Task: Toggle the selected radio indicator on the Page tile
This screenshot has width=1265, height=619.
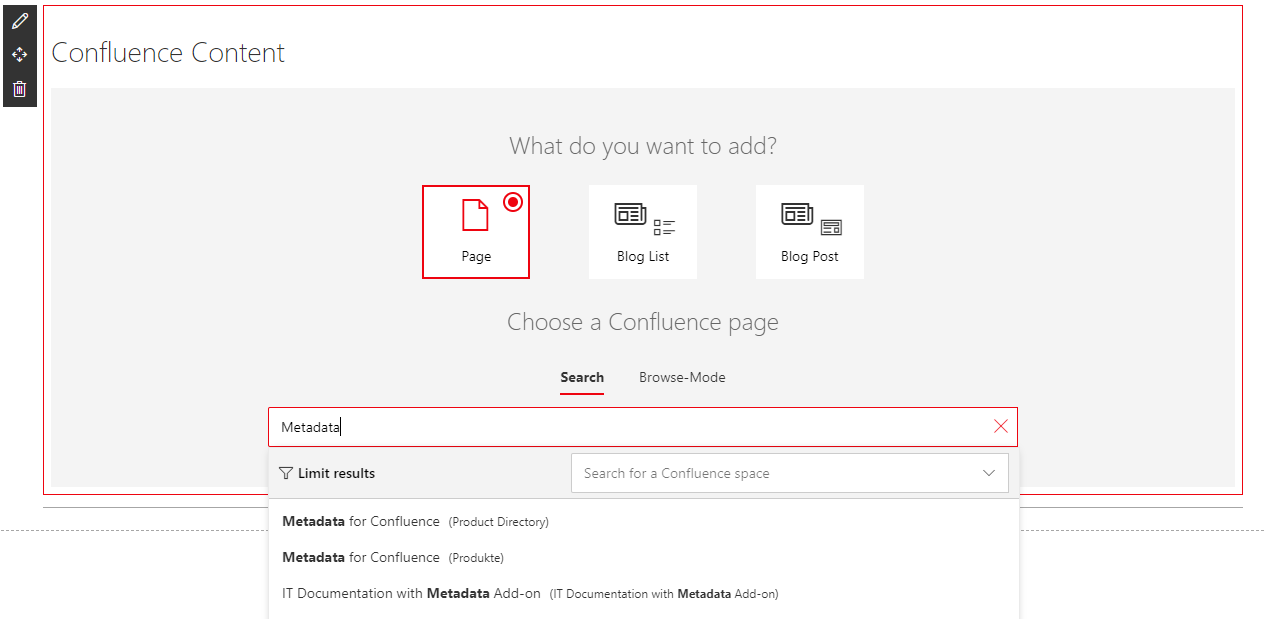Action: (513, 201)
